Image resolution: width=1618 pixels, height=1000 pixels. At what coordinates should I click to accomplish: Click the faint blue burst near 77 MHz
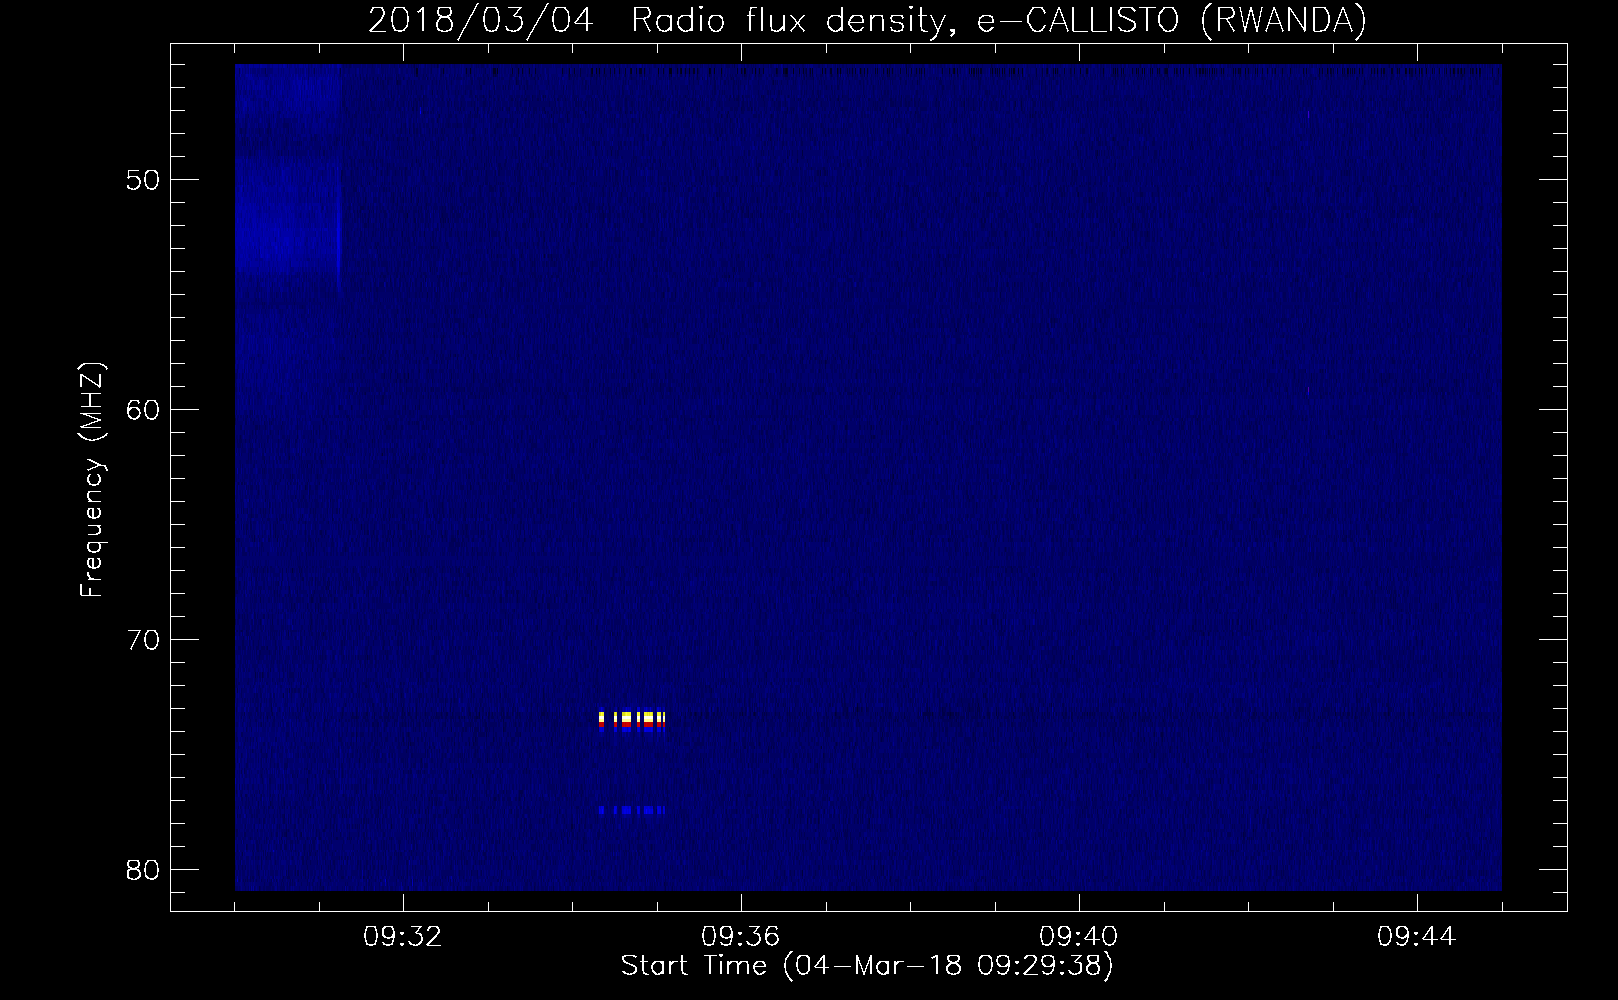[632, 810]
